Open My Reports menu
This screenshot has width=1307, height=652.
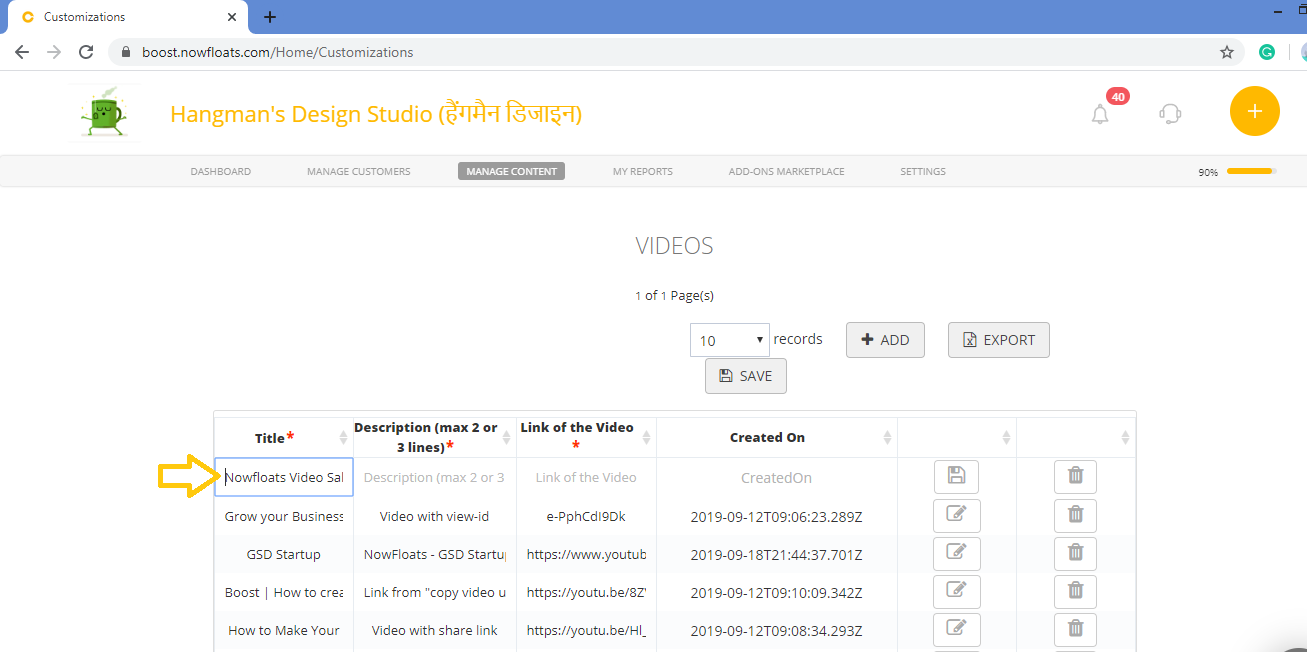(643, 171)
